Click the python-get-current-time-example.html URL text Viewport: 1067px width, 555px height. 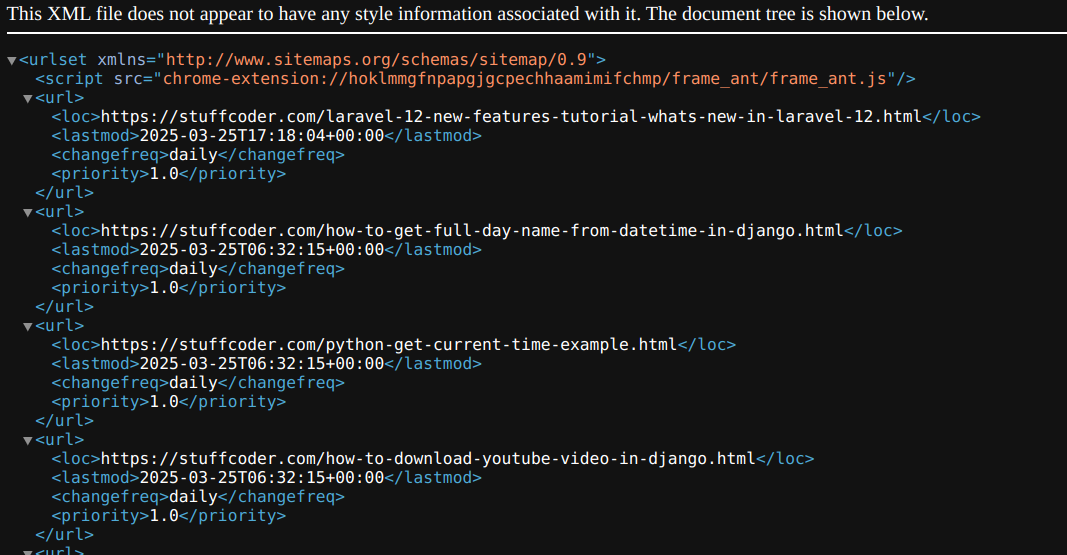click(389, 344)
